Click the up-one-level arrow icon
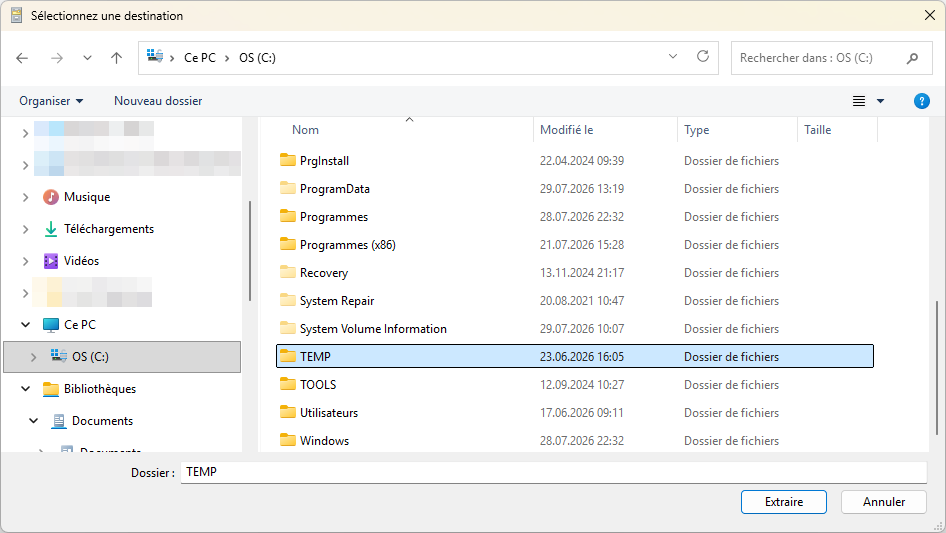Image resolution: width=946 pixels, height=533 pixels. point(116,58)
